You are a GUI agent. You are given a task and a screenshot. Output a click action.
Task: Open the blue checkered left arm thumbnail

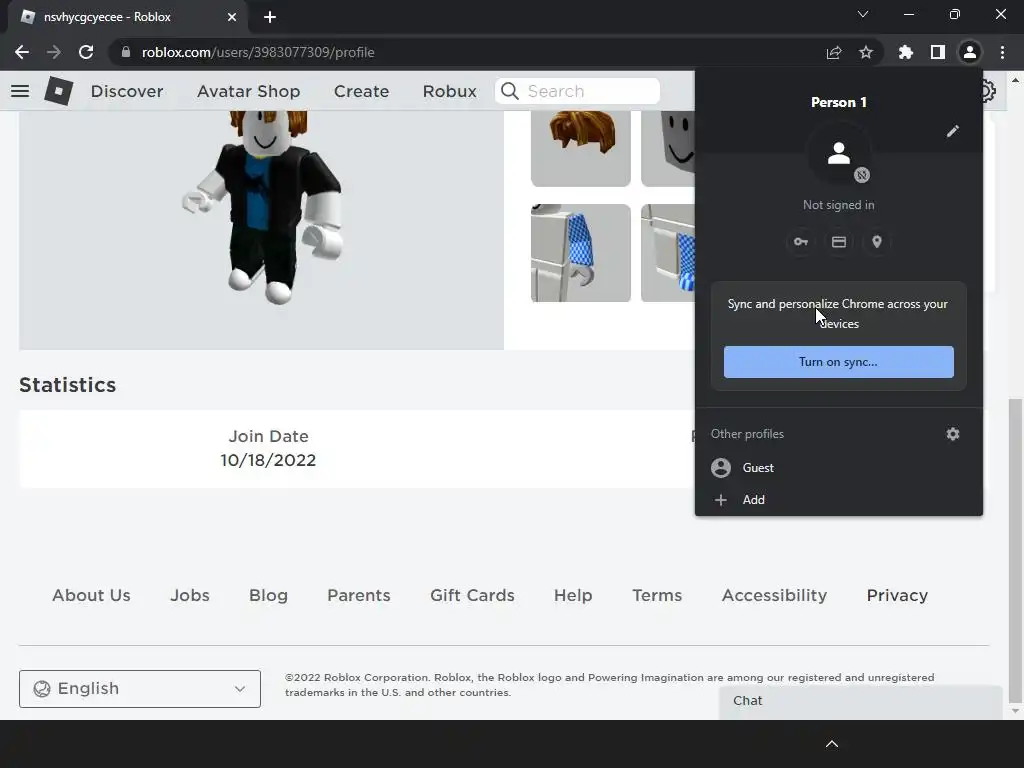[x=581, y=253]
